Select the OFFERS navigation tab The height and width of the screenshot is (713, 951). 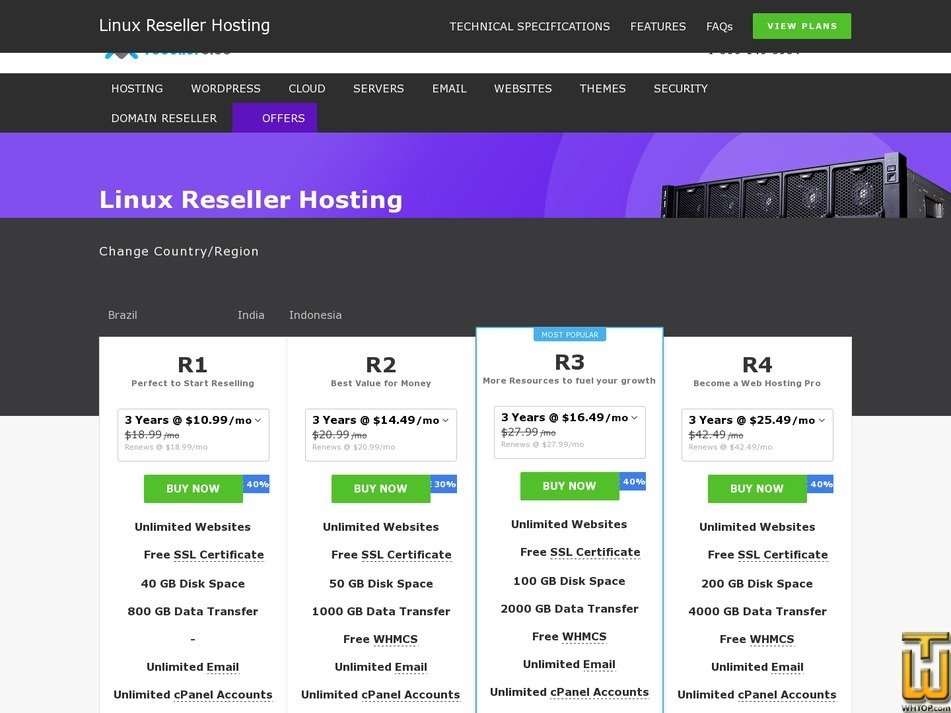[283, 118]
